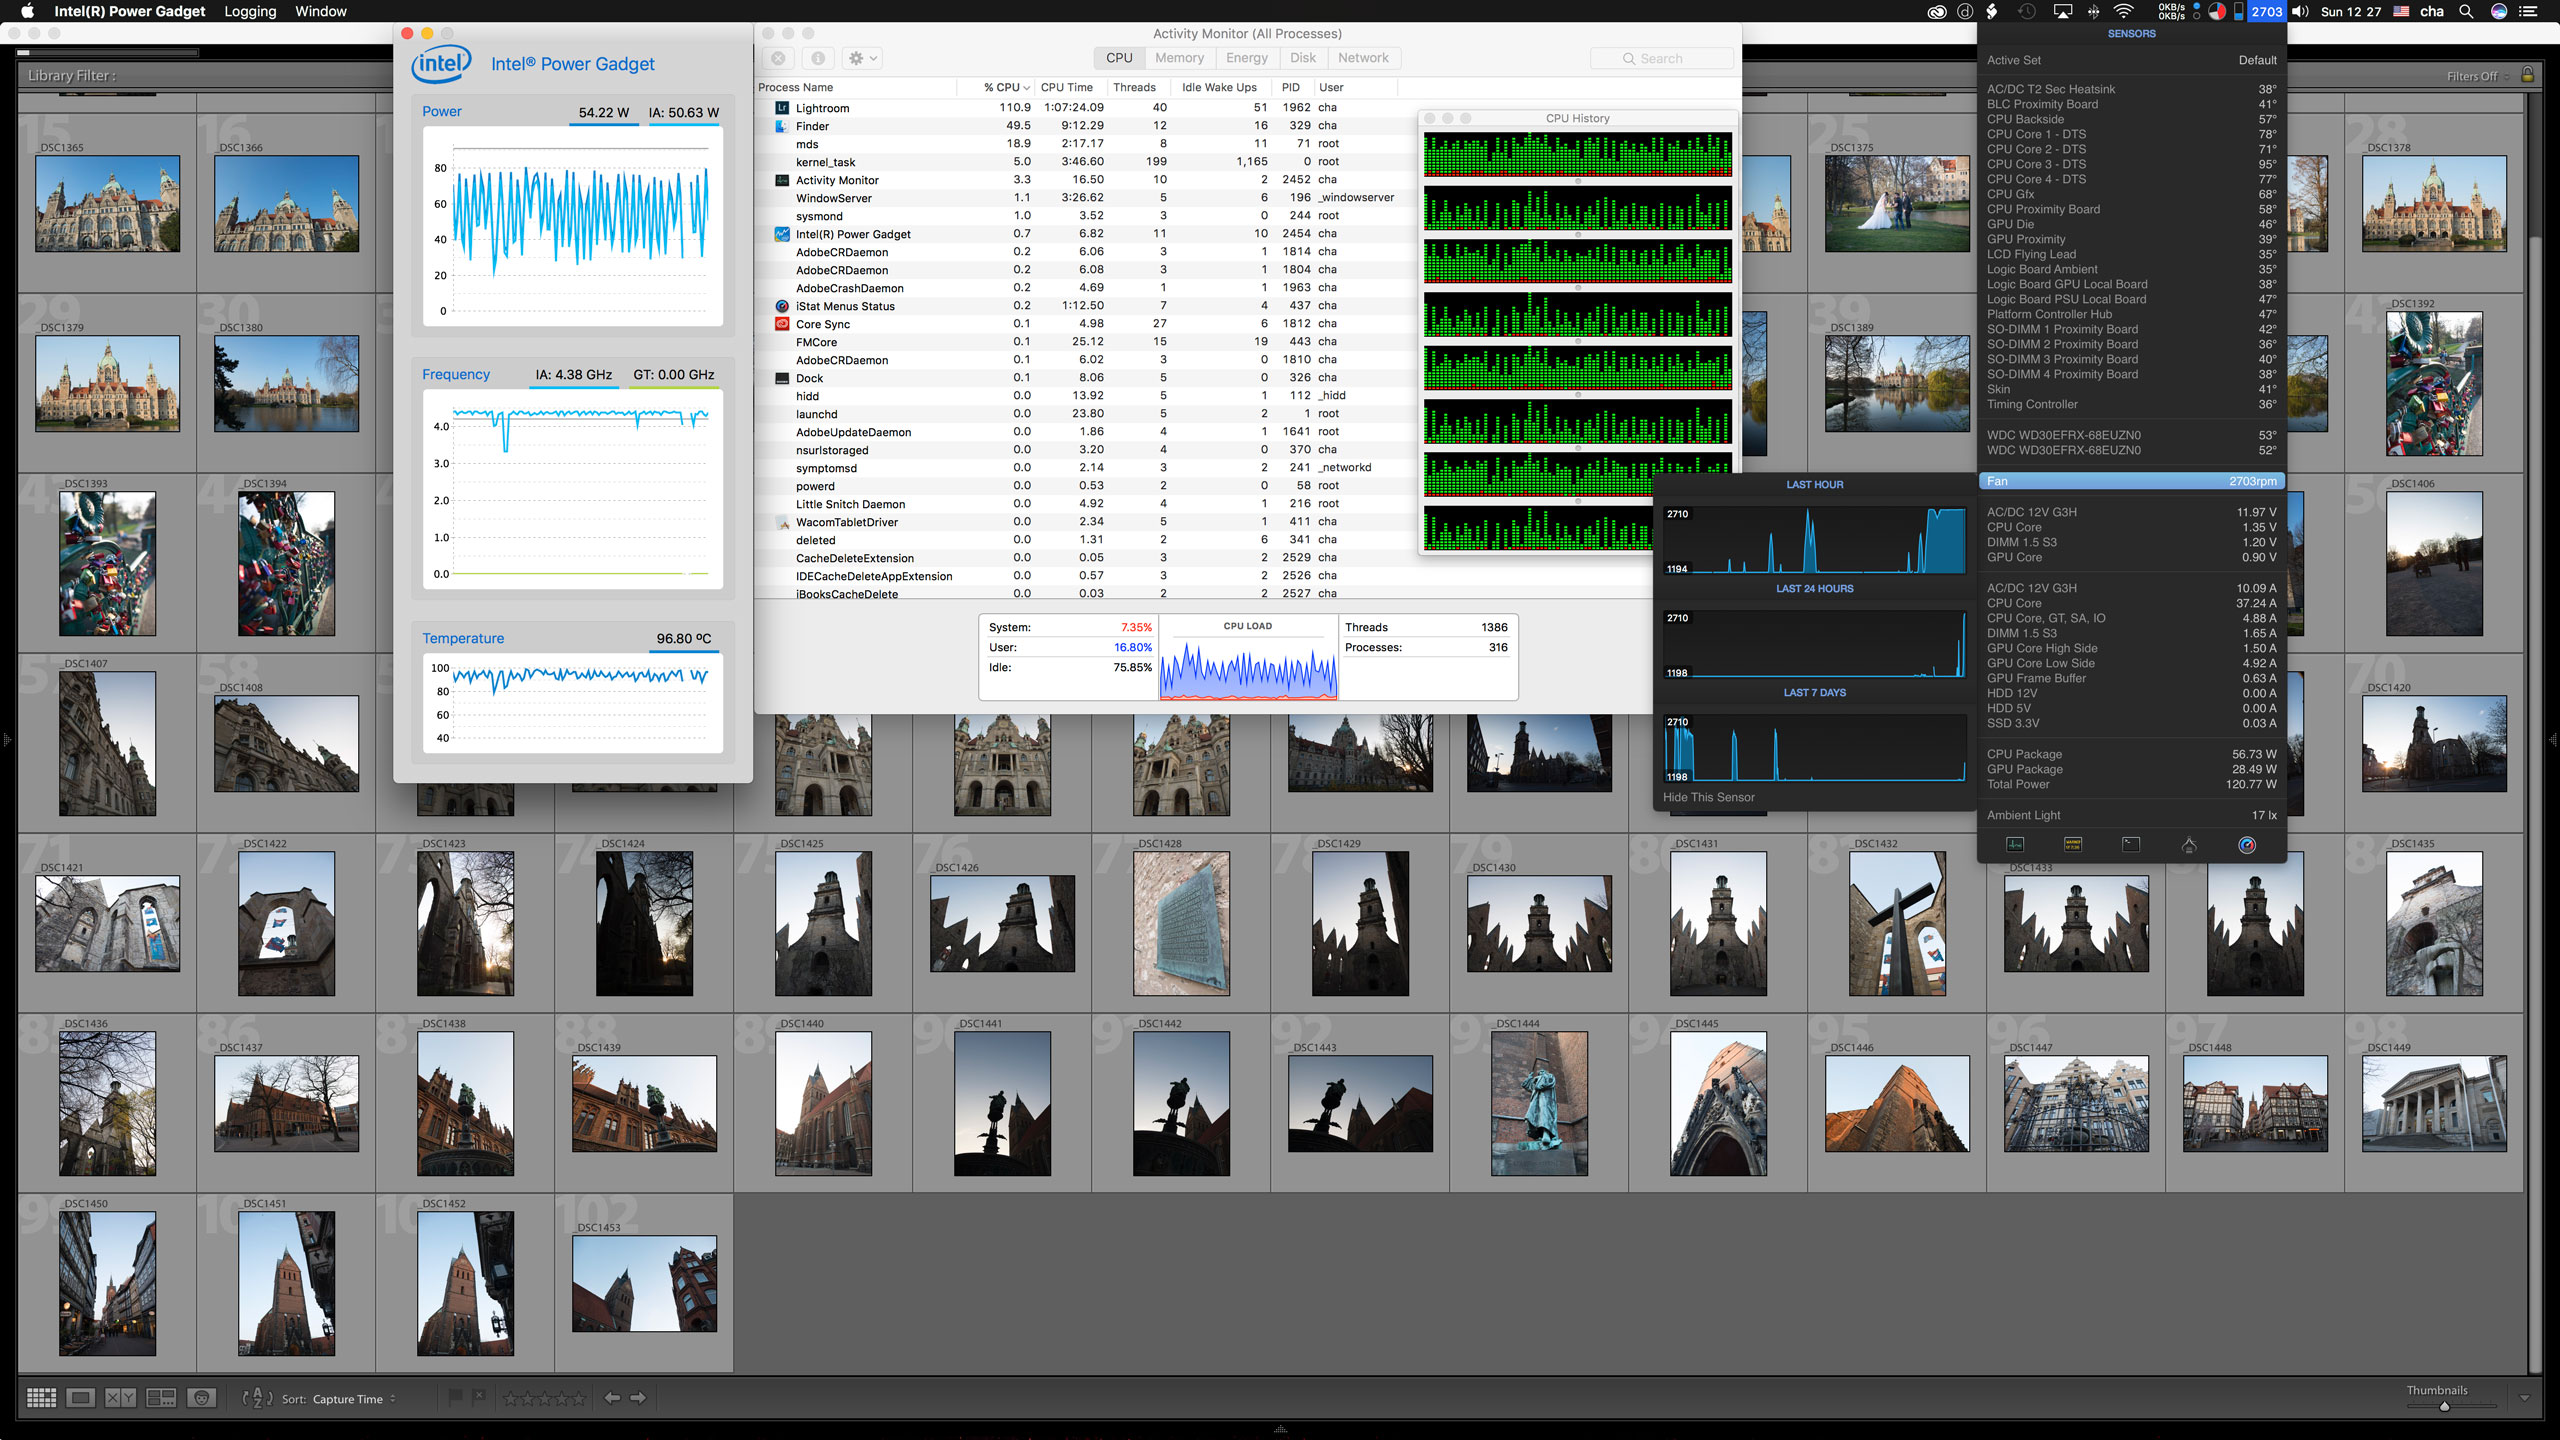This screenshot has height=1440, width=2560.
Task: Expand toolbar options triangle at bottom right
Action: click(x=2524, y=1398)
